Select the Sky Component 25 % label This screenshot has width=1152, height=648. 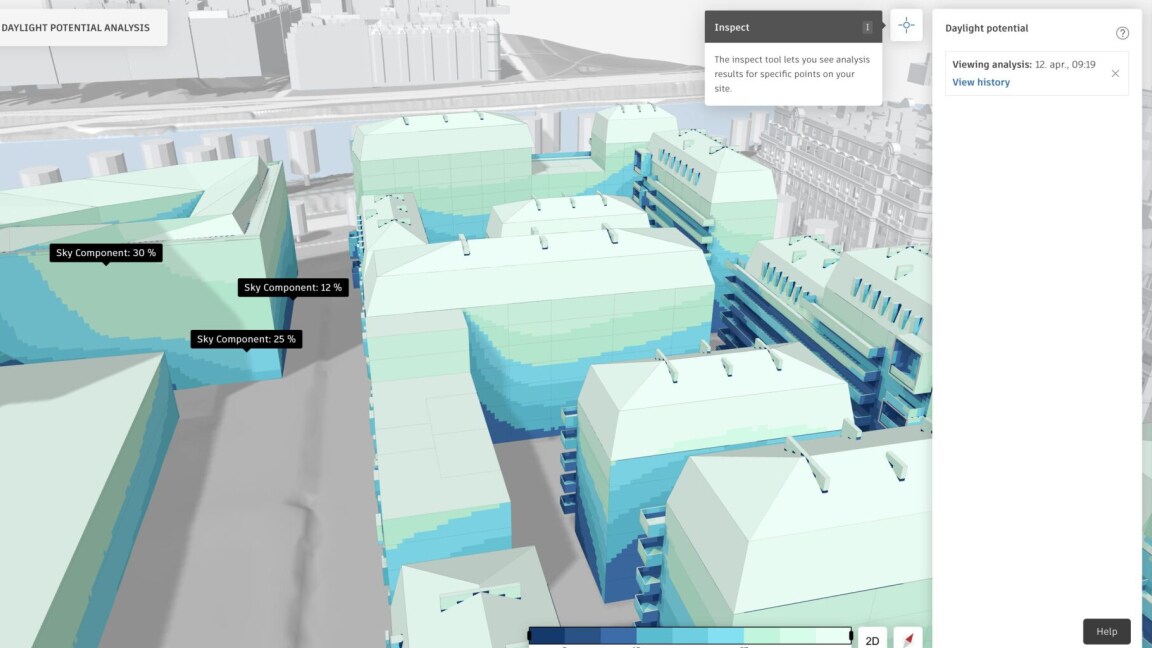click(x=246, y=339)
